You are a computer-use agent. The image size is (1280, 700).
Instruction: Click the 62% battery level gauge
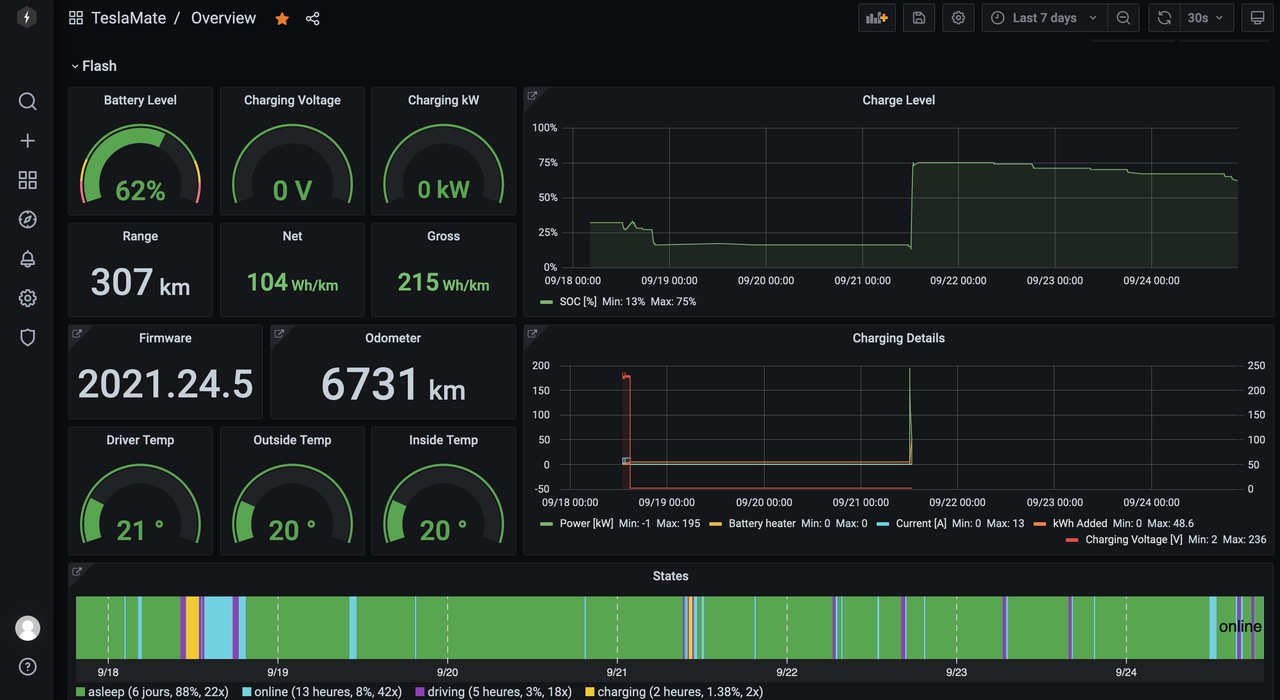(x=140, y=164)
